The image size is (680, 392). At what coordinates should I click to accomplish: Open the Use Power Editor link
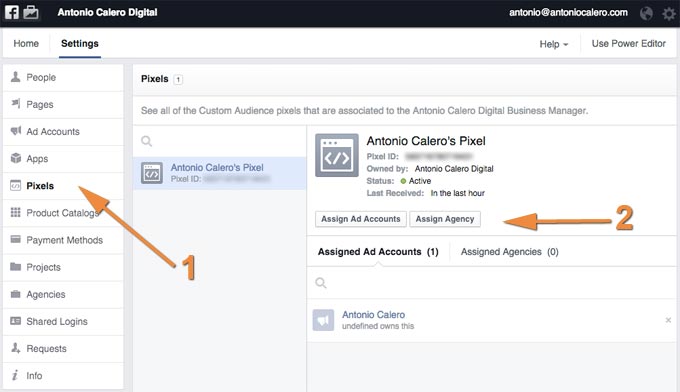pyautogui.click(x=628, y=44)
